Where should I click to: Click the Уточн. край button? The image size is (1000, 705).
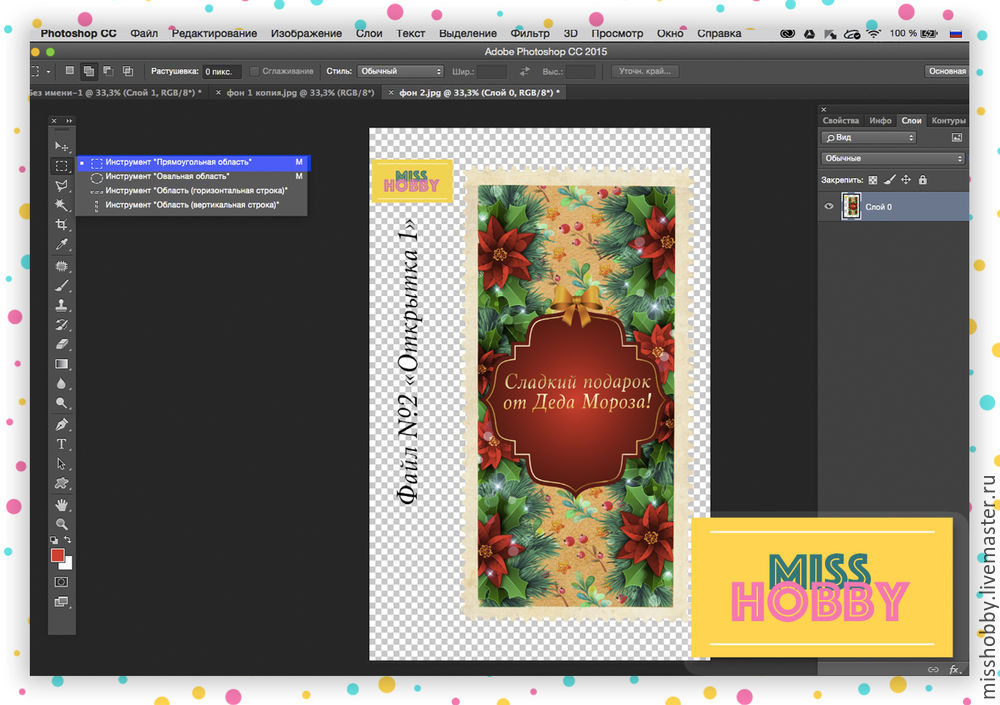click(644, 72)
